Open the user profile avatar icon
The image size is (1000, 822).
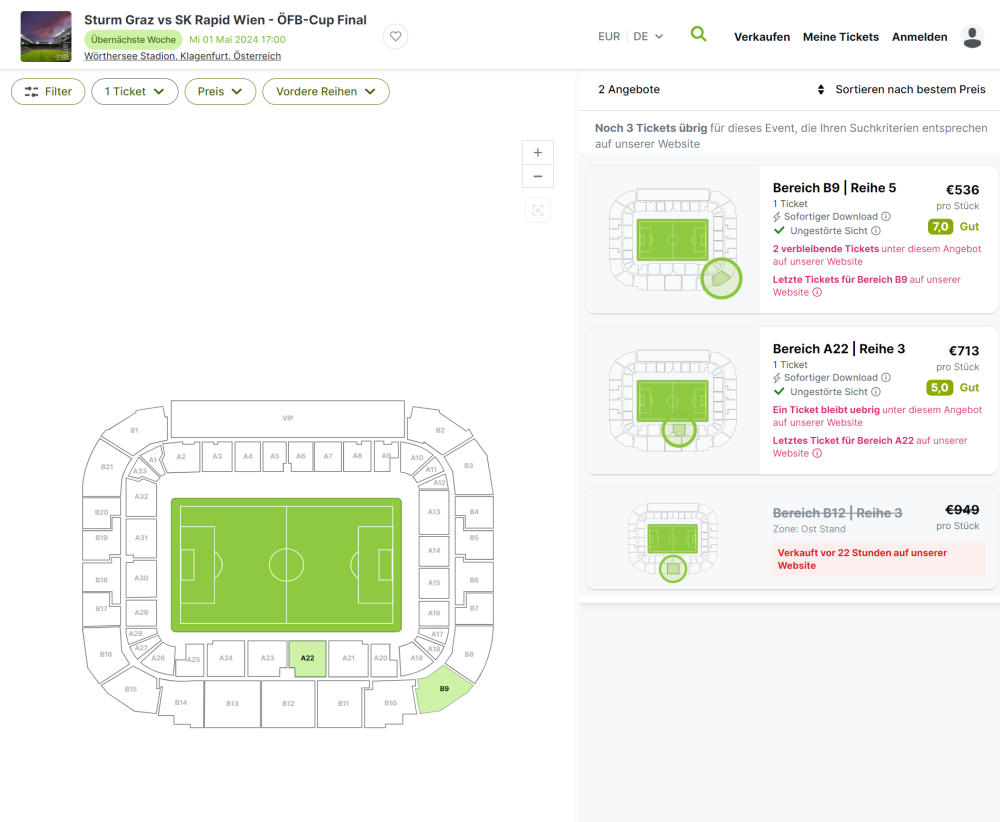coord(972,37)
